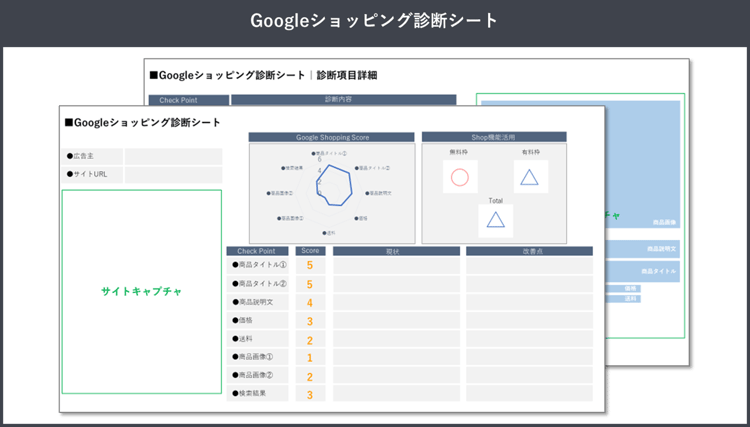This screenshot has height=427, width=750.
Task: Click score 5 in the 商品タイトル② row
Action: (310, 285)
